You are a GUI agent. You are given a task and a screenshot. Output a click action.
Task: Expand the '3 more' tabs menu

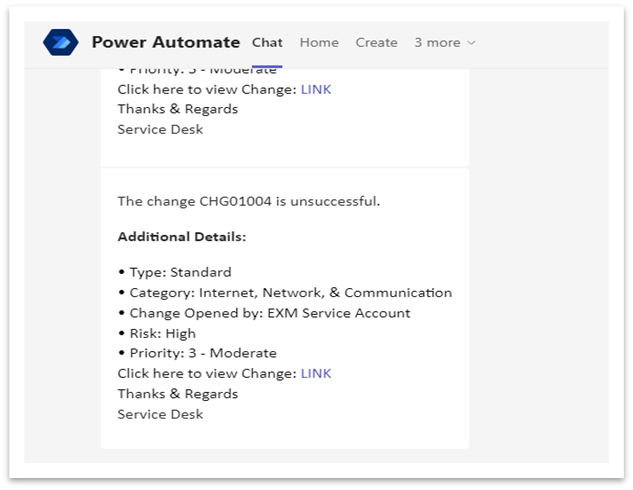coord(445,42)
